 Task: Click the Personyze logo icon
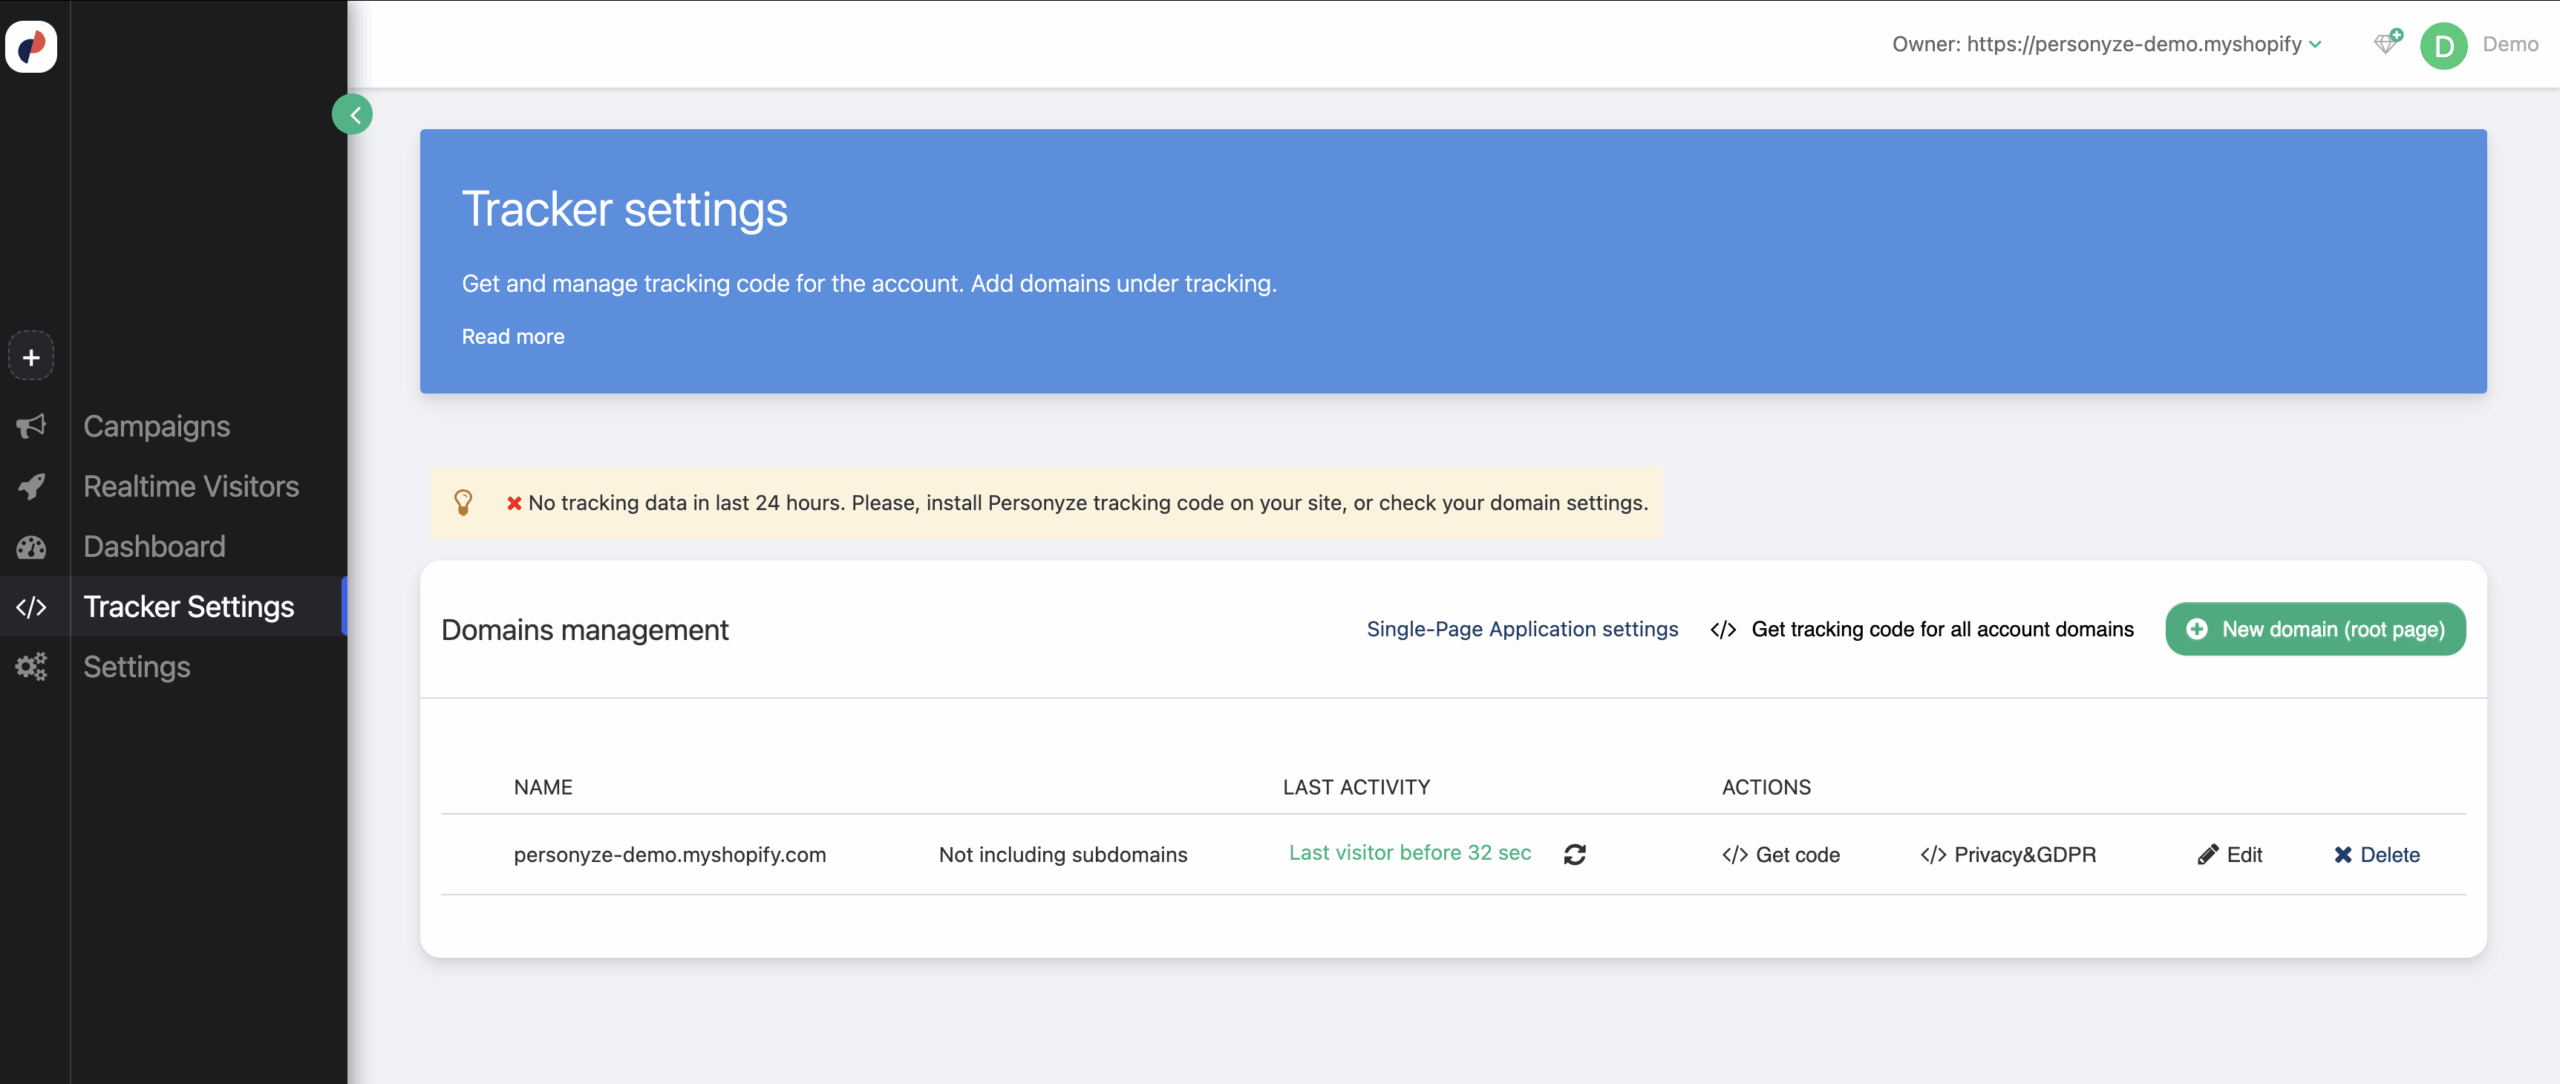[x=31, y=46]
